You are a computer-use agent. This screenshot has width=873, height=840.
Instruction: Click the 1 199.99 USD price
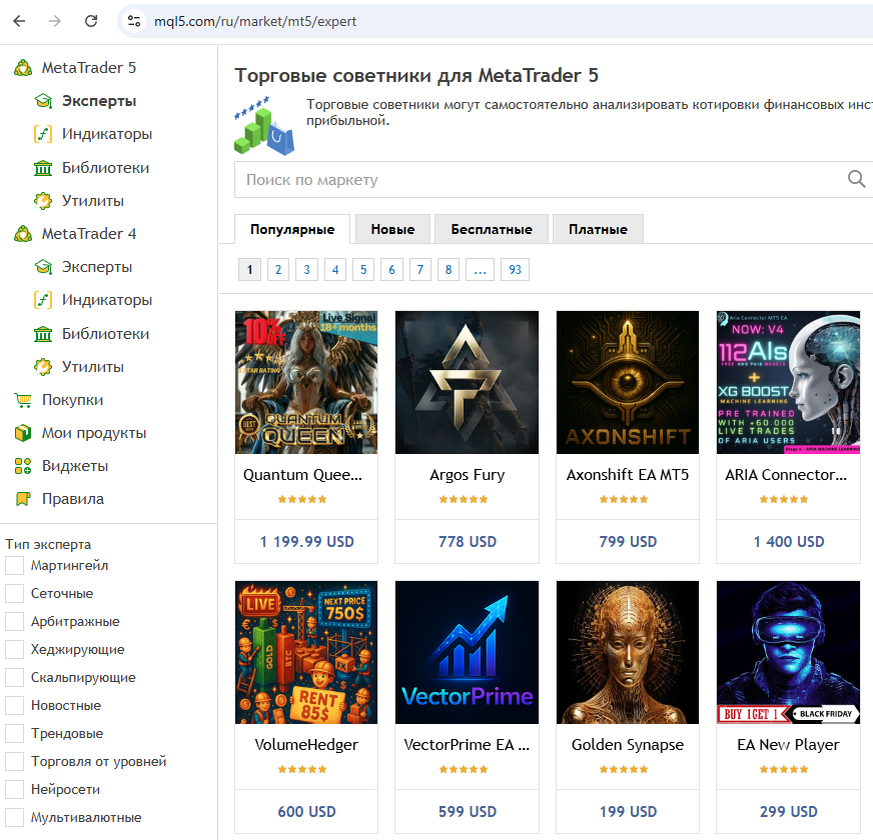click(x=307, y=542)
